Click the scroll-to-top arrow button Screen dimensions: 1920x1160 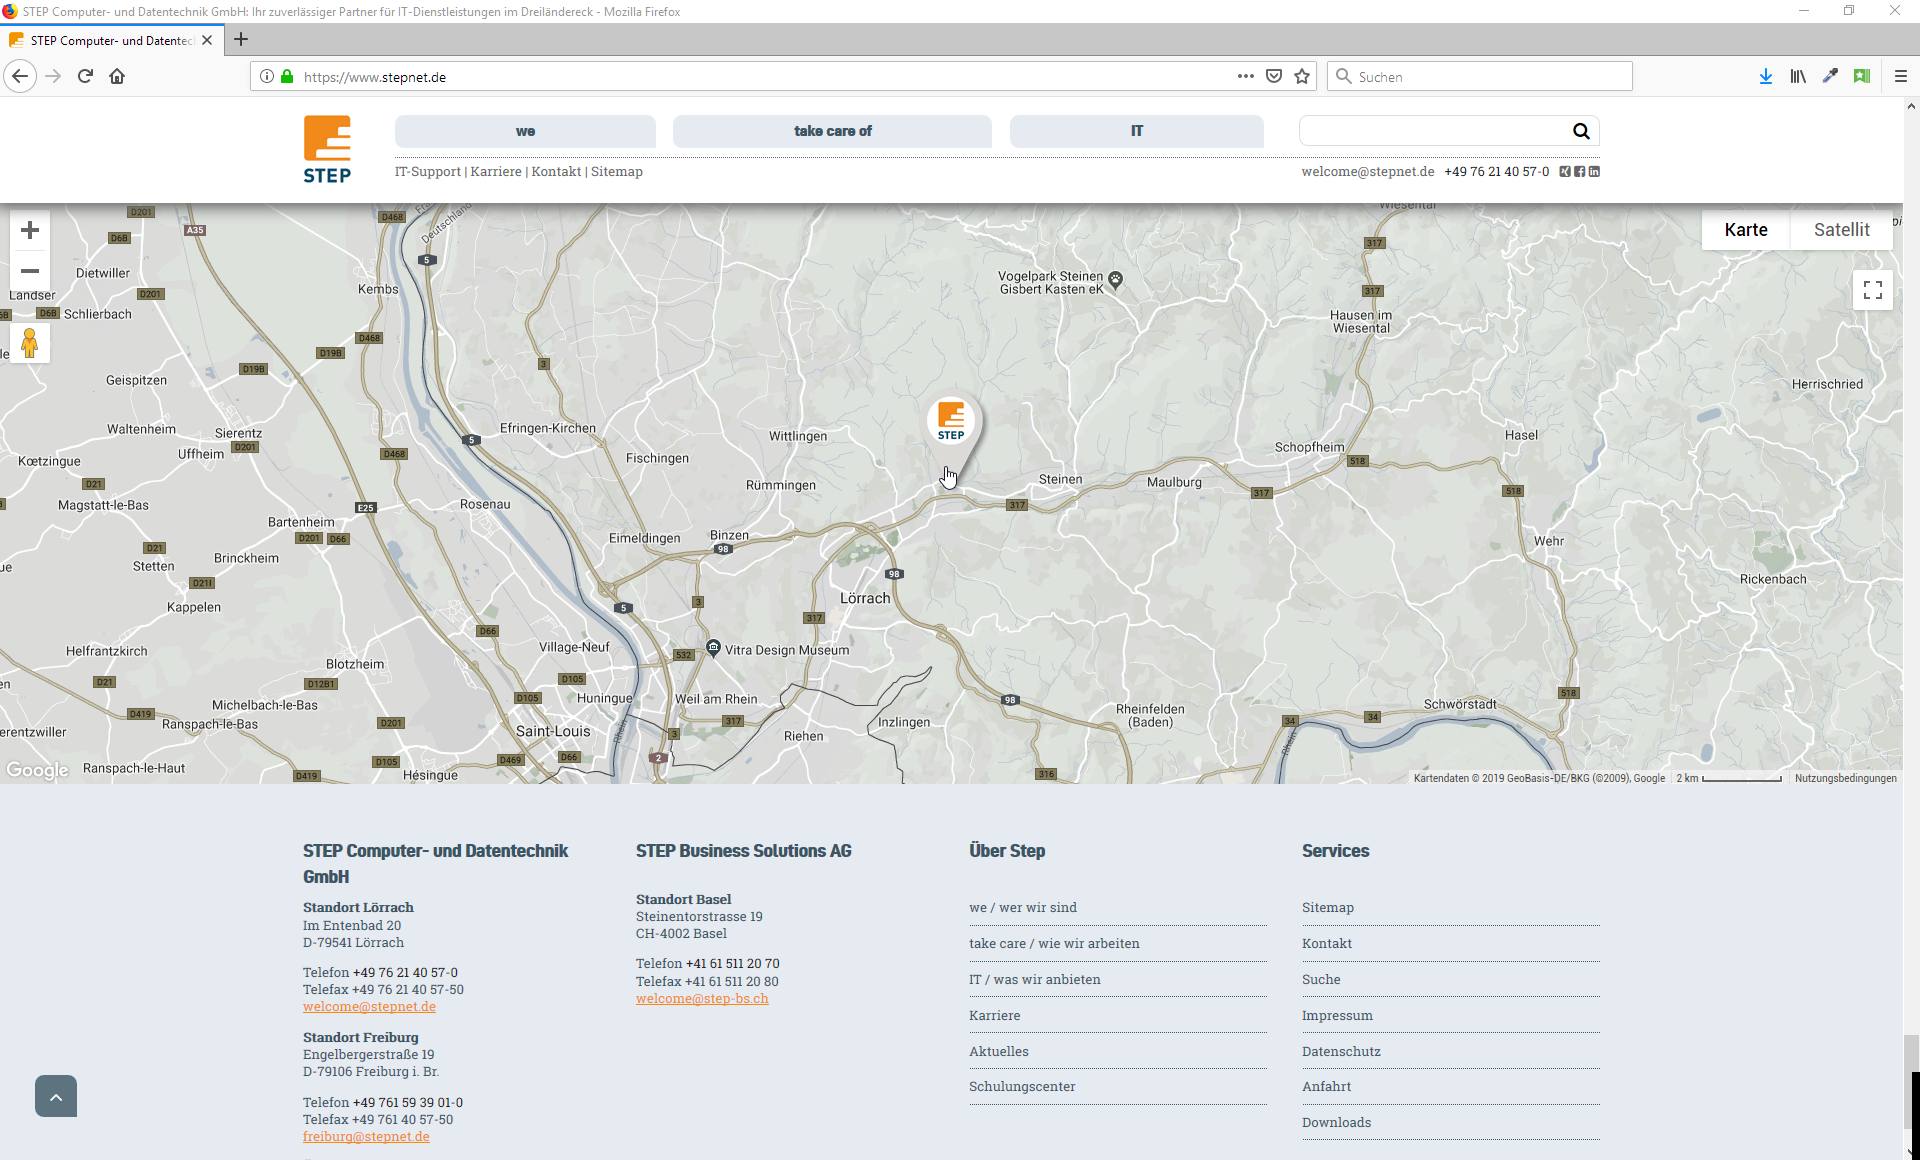pos(56,1096)
